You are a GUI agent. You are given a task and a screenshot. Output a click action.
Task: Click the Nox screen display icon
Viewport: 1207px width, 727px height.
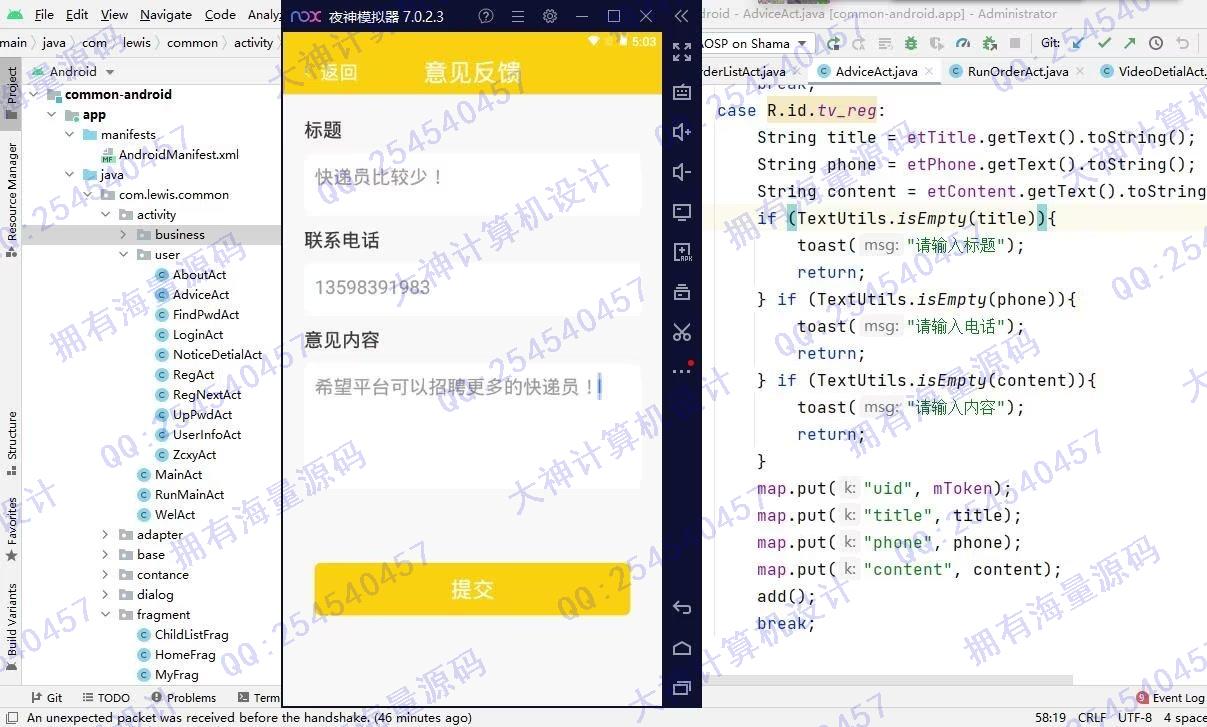pyautogui.click(x=682, y=212)
